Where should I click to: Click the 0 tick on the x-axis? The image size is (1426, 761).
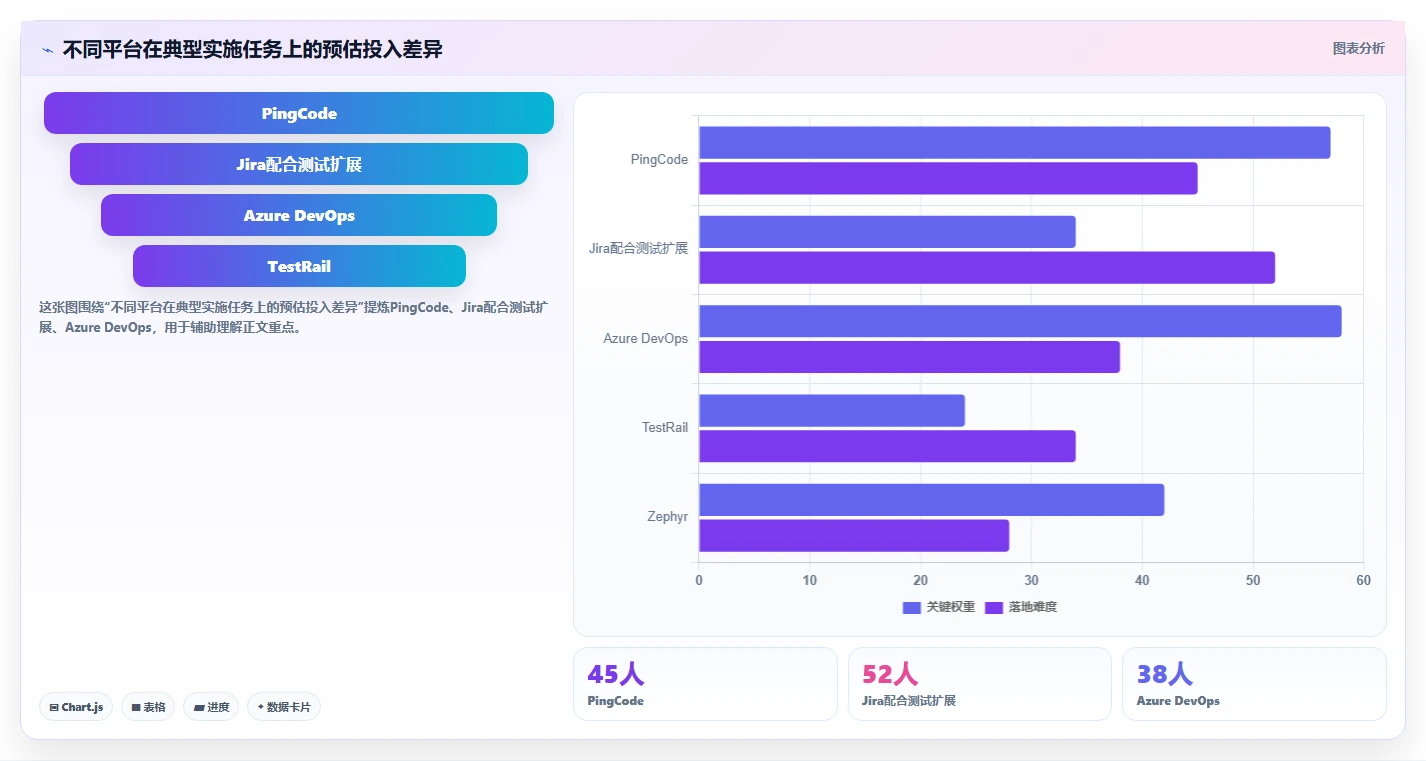(699, 581)
